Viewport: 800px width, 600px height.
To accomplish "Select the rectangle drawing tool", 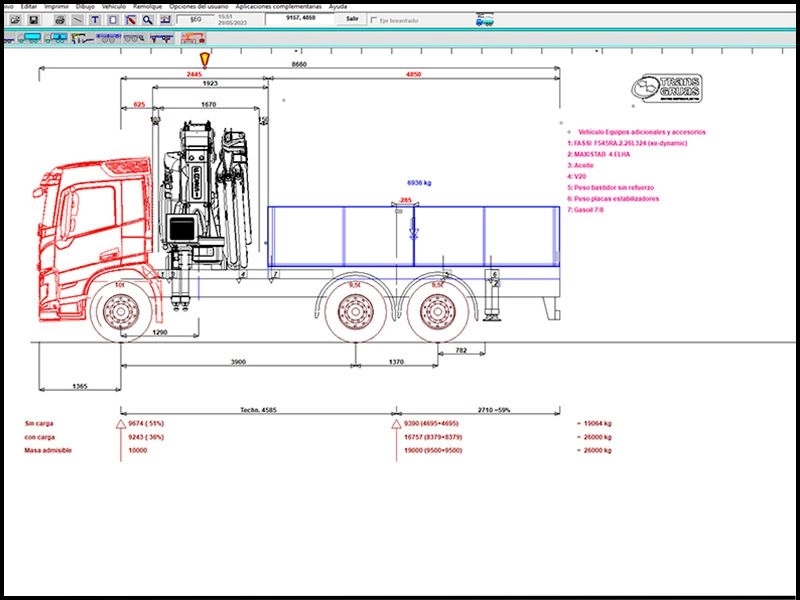I will click(112, 19).
